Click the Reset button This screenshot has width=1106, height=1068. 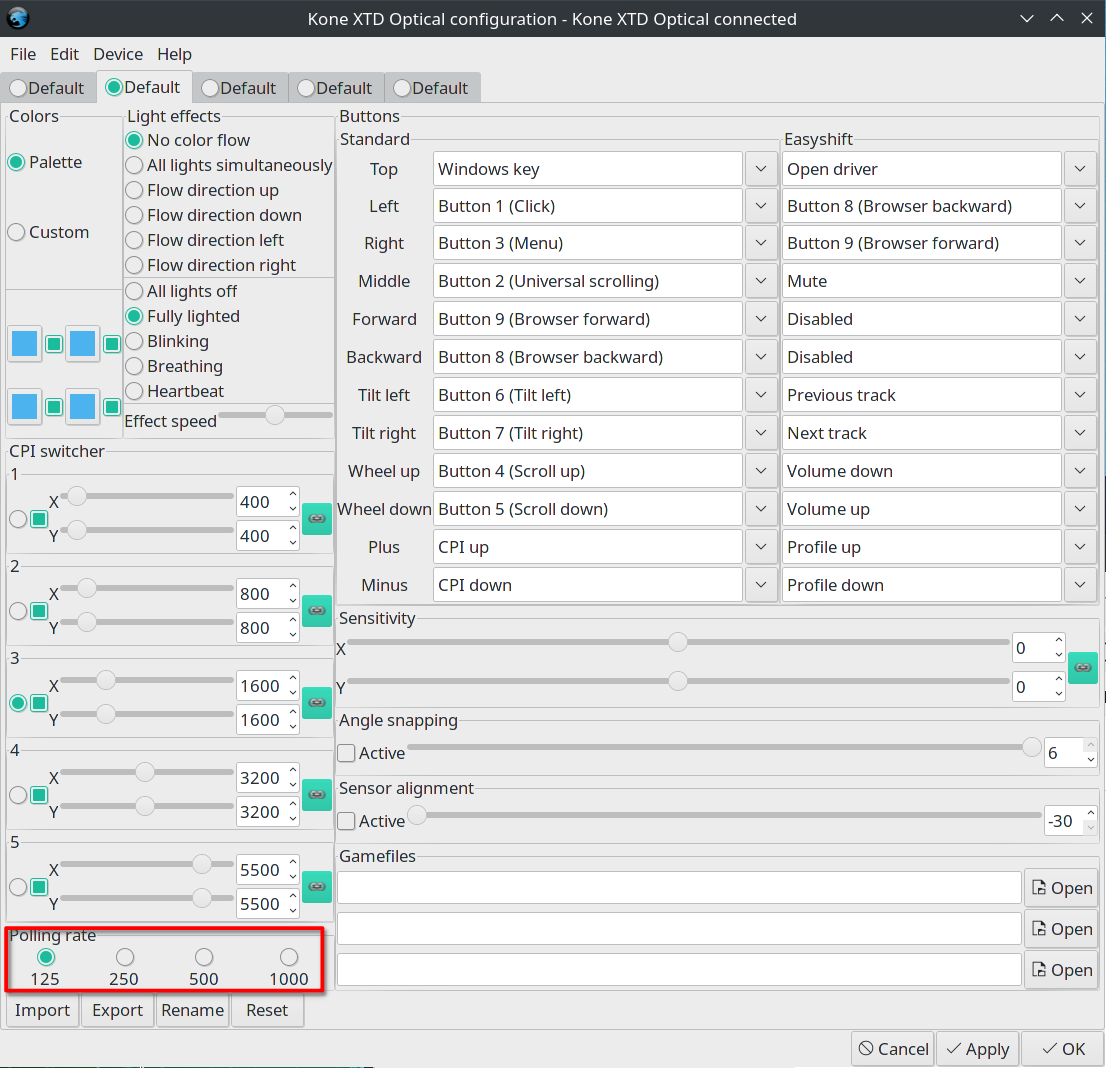tap(267, 1010)
